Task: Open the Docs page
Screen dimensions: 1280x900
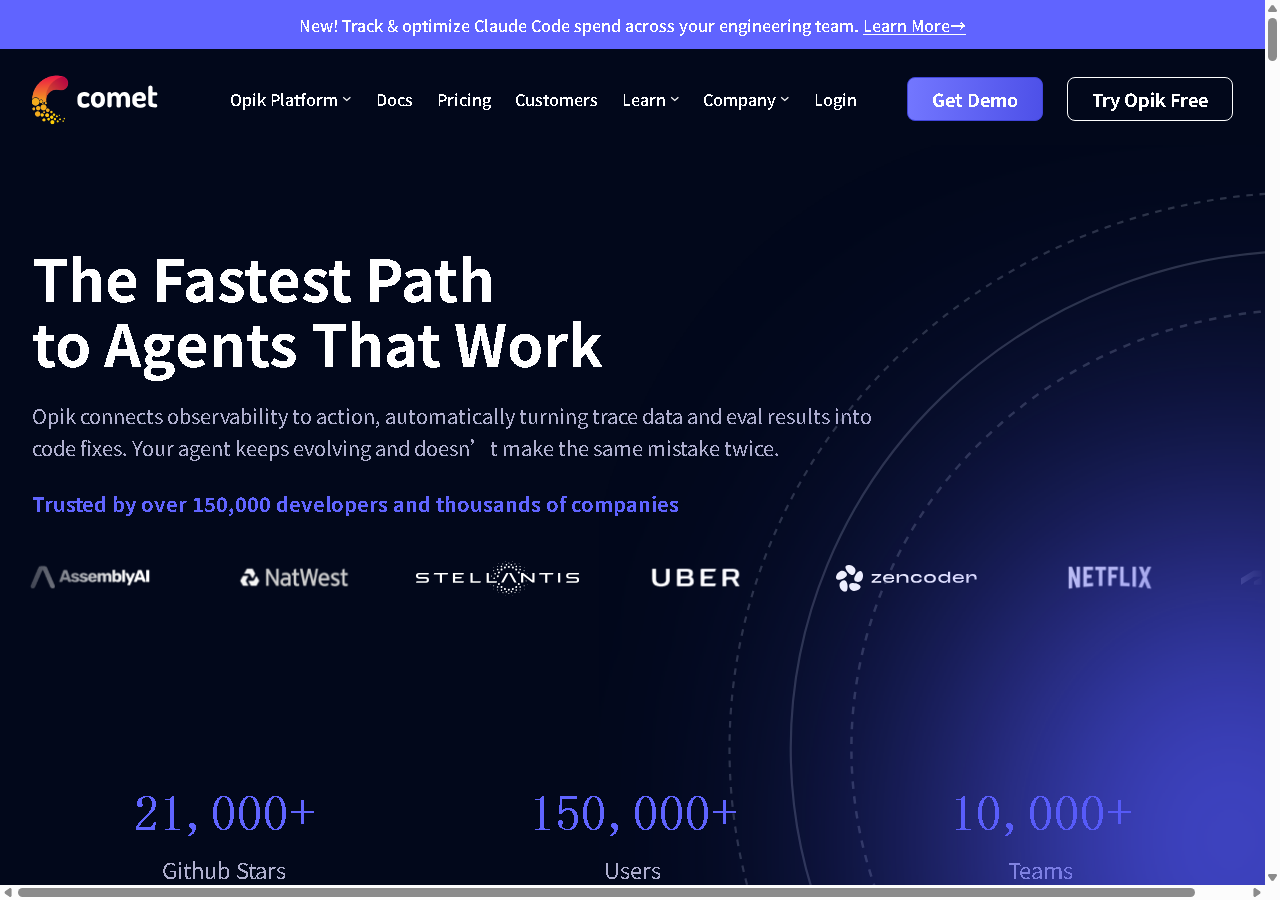Action: (x=394, y=100)
